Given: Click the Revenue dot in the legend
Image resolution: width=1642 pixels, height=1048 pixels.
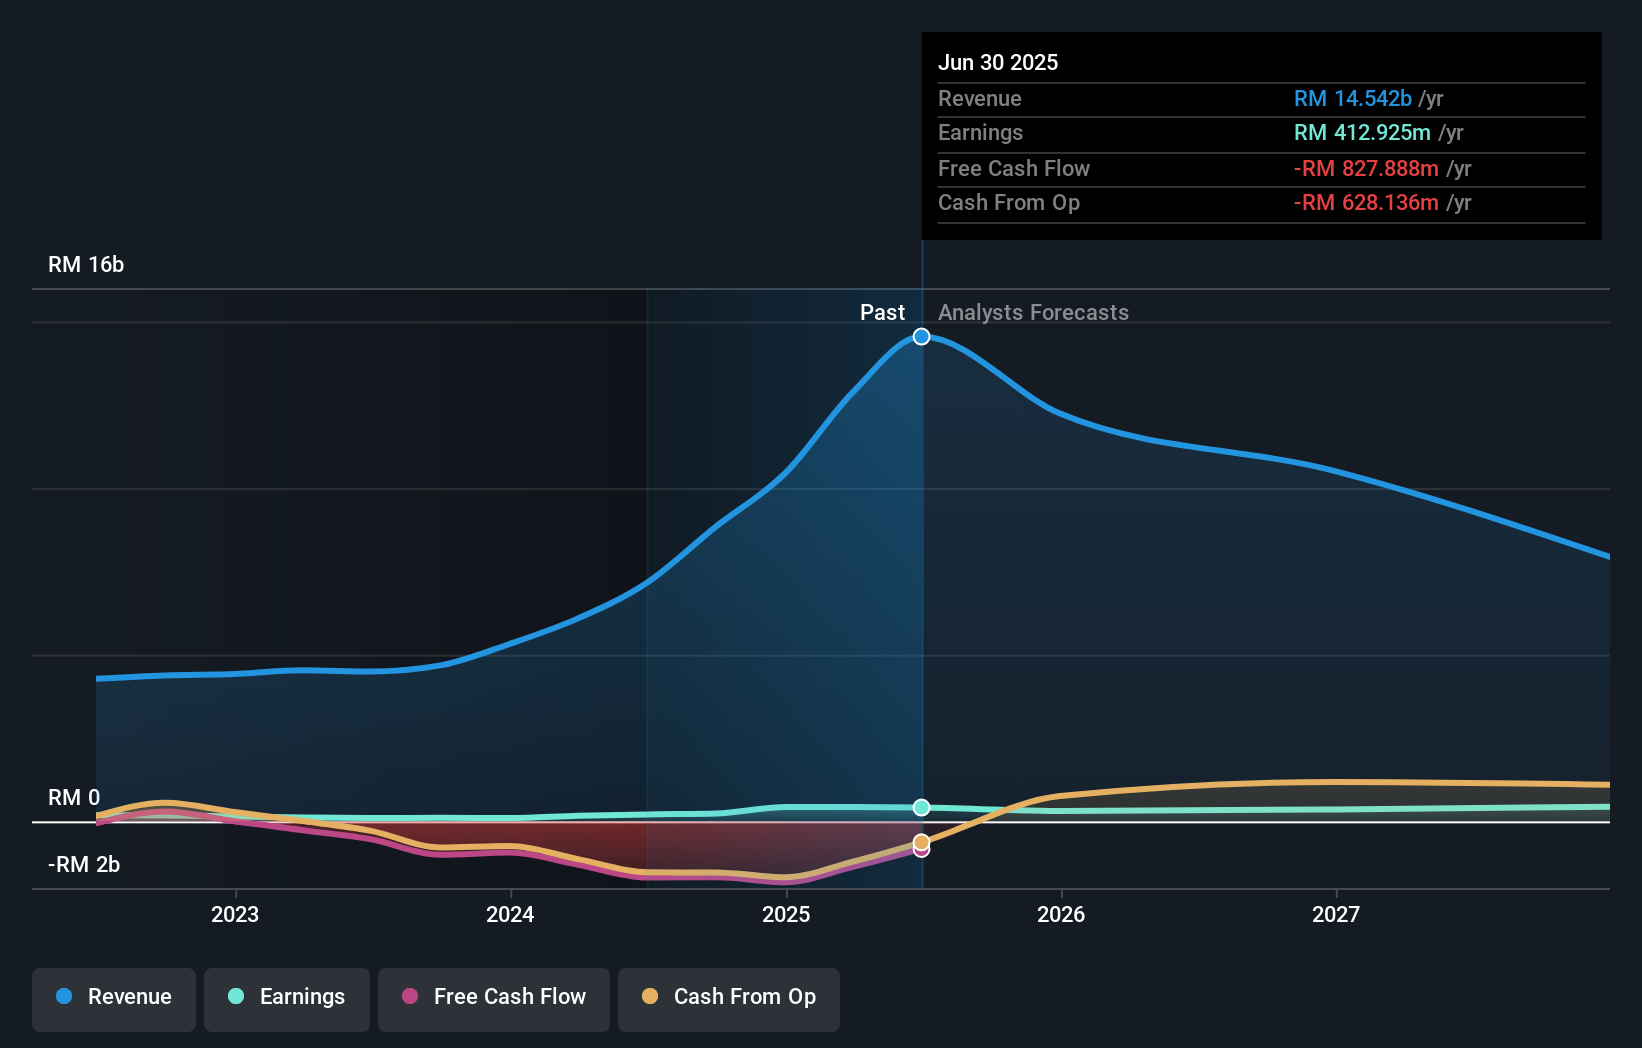Looking at the screenshot, I should (x=63, y=997).
